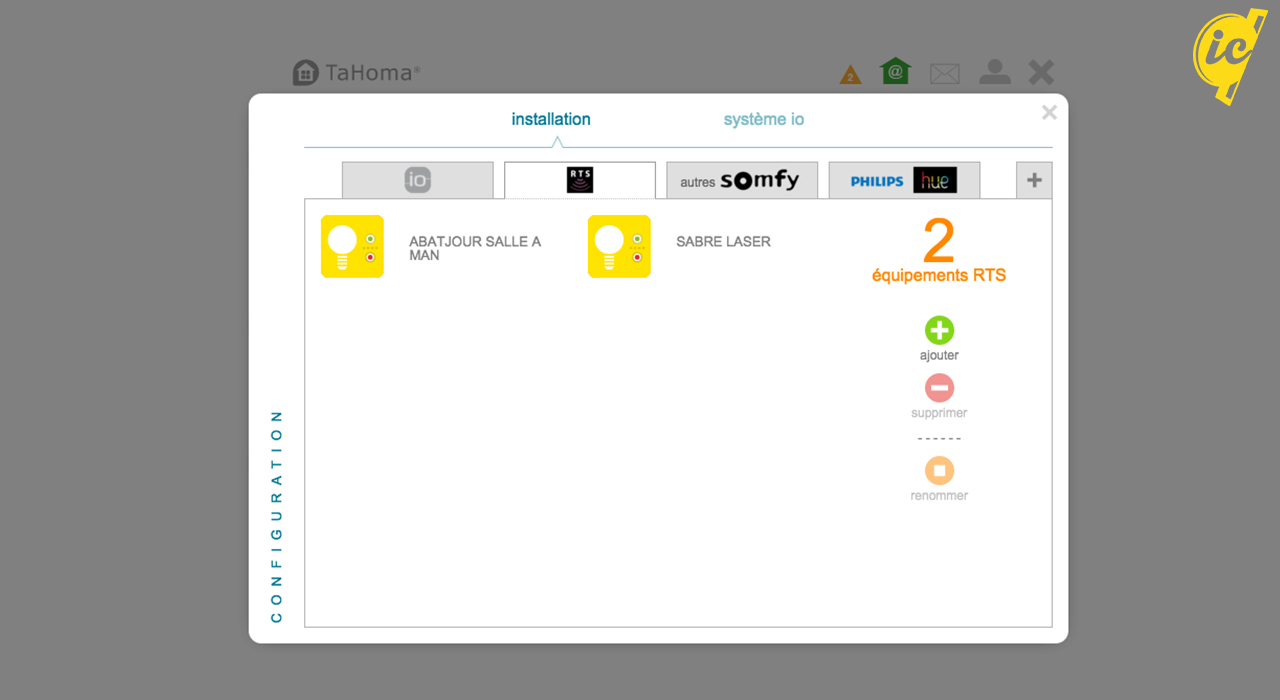Click the ajouter text label
The image size is (1280, 700).
pos(939,355)
